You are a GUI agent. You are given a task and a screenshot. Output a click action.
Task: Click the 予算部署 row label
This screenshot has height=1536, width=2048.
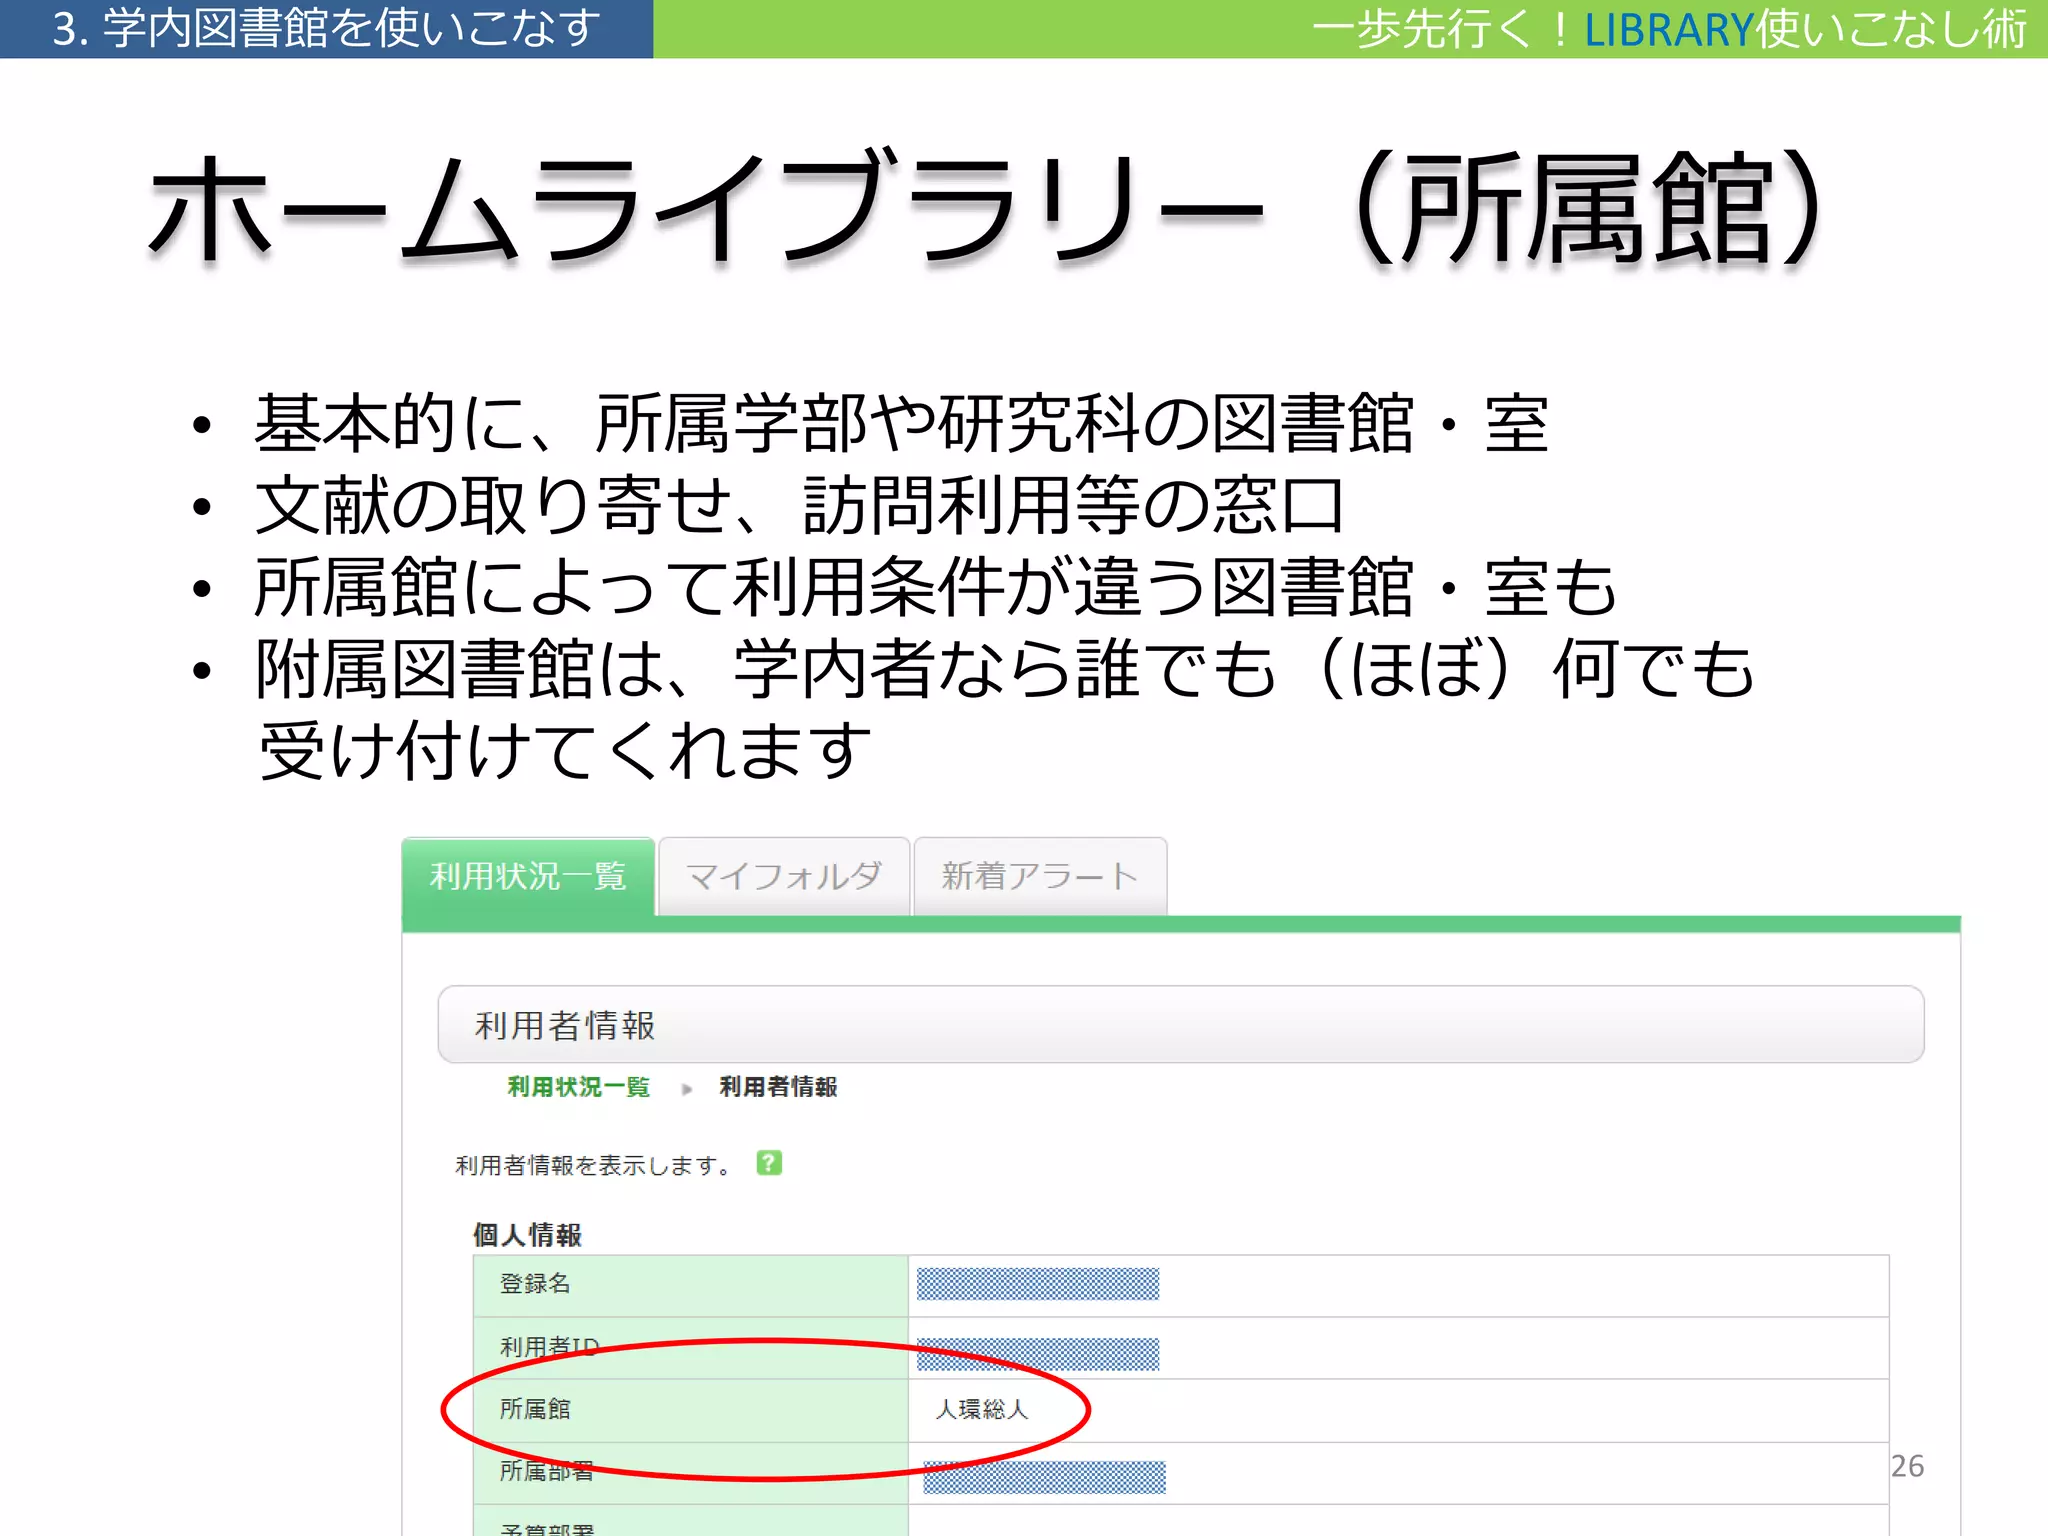point(547,1529)
